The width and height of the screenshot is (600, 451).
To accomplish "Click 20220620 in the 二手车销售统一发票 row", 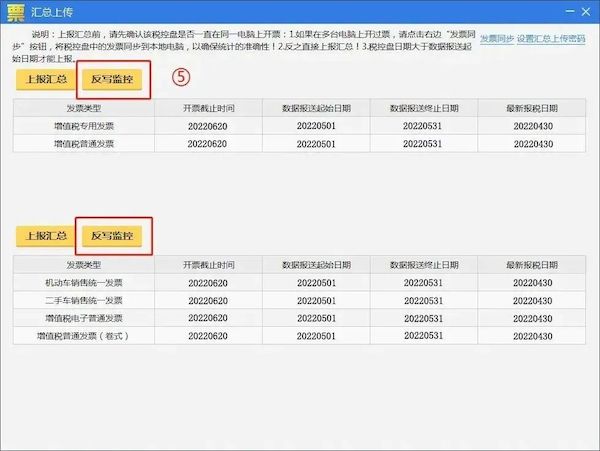I will click(208, 301).
